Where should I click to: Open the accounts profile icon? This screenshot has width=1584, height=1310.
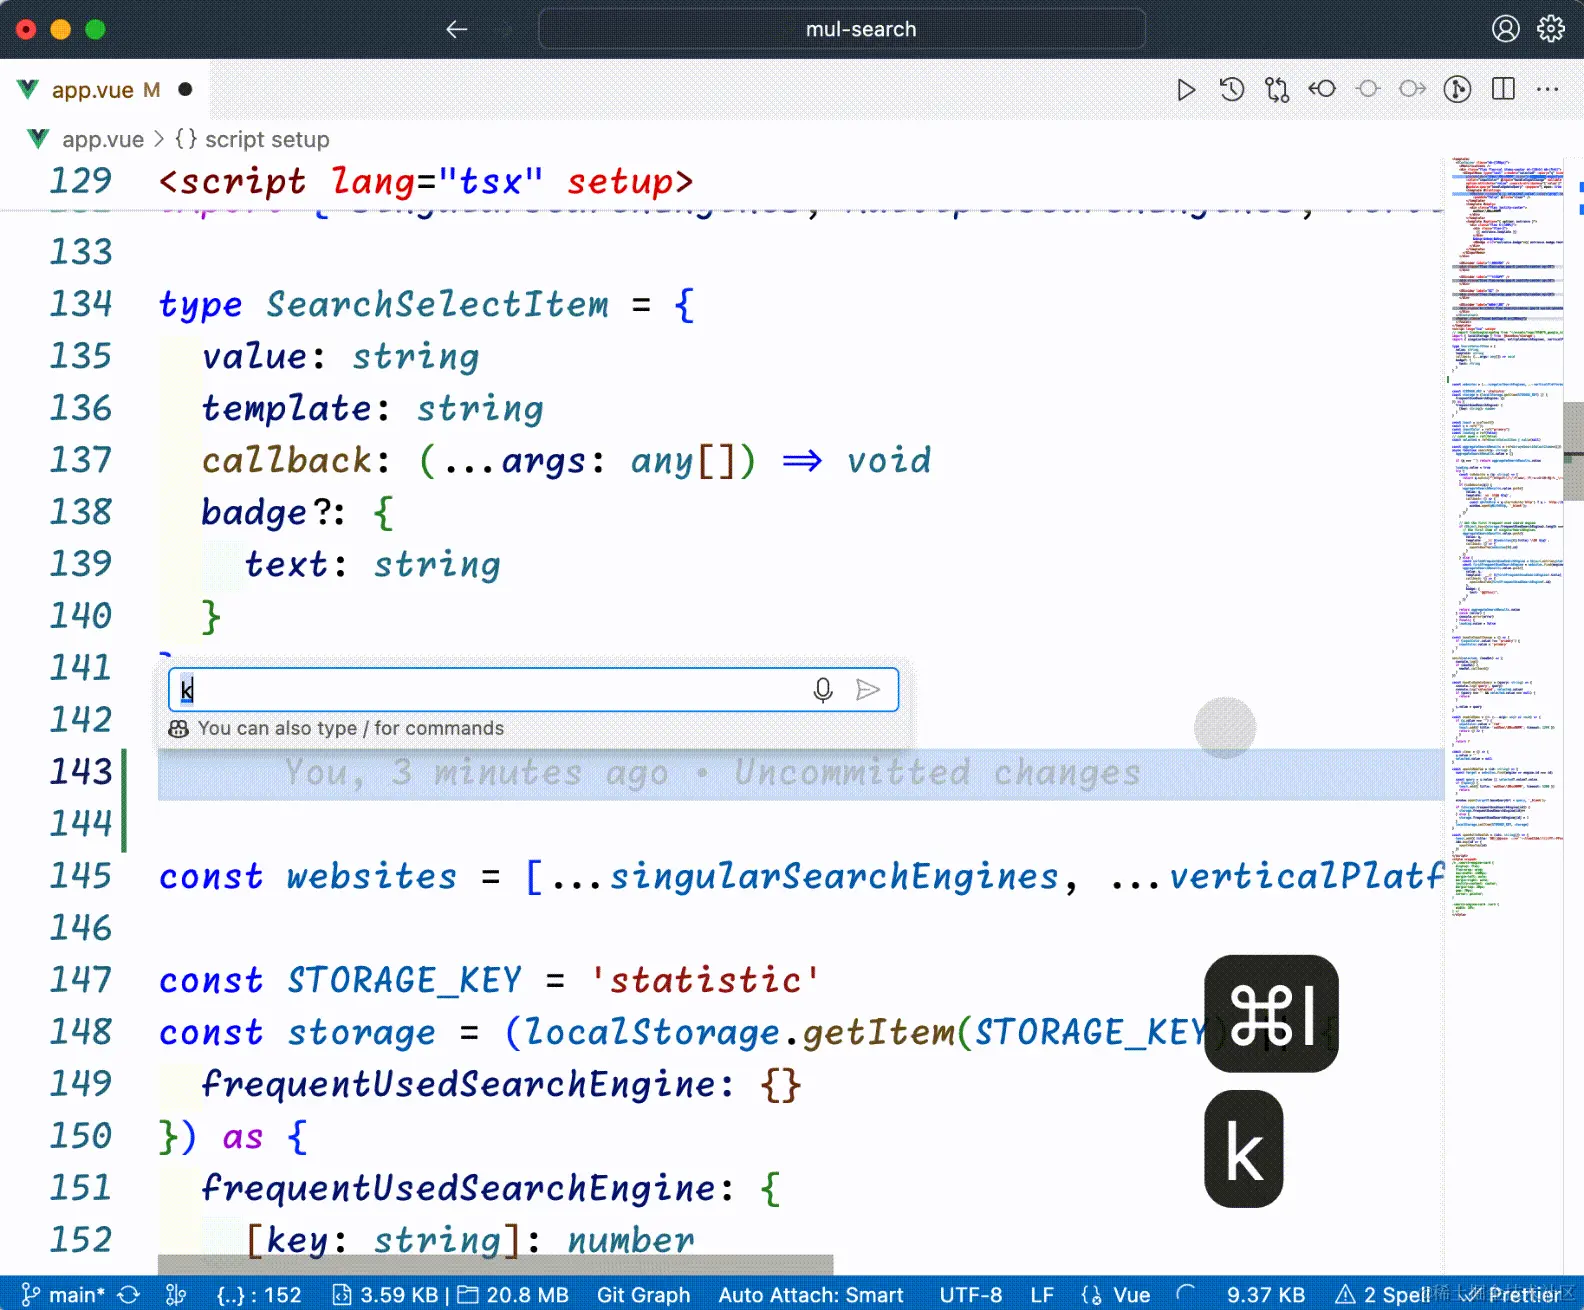pos(1505,29)
